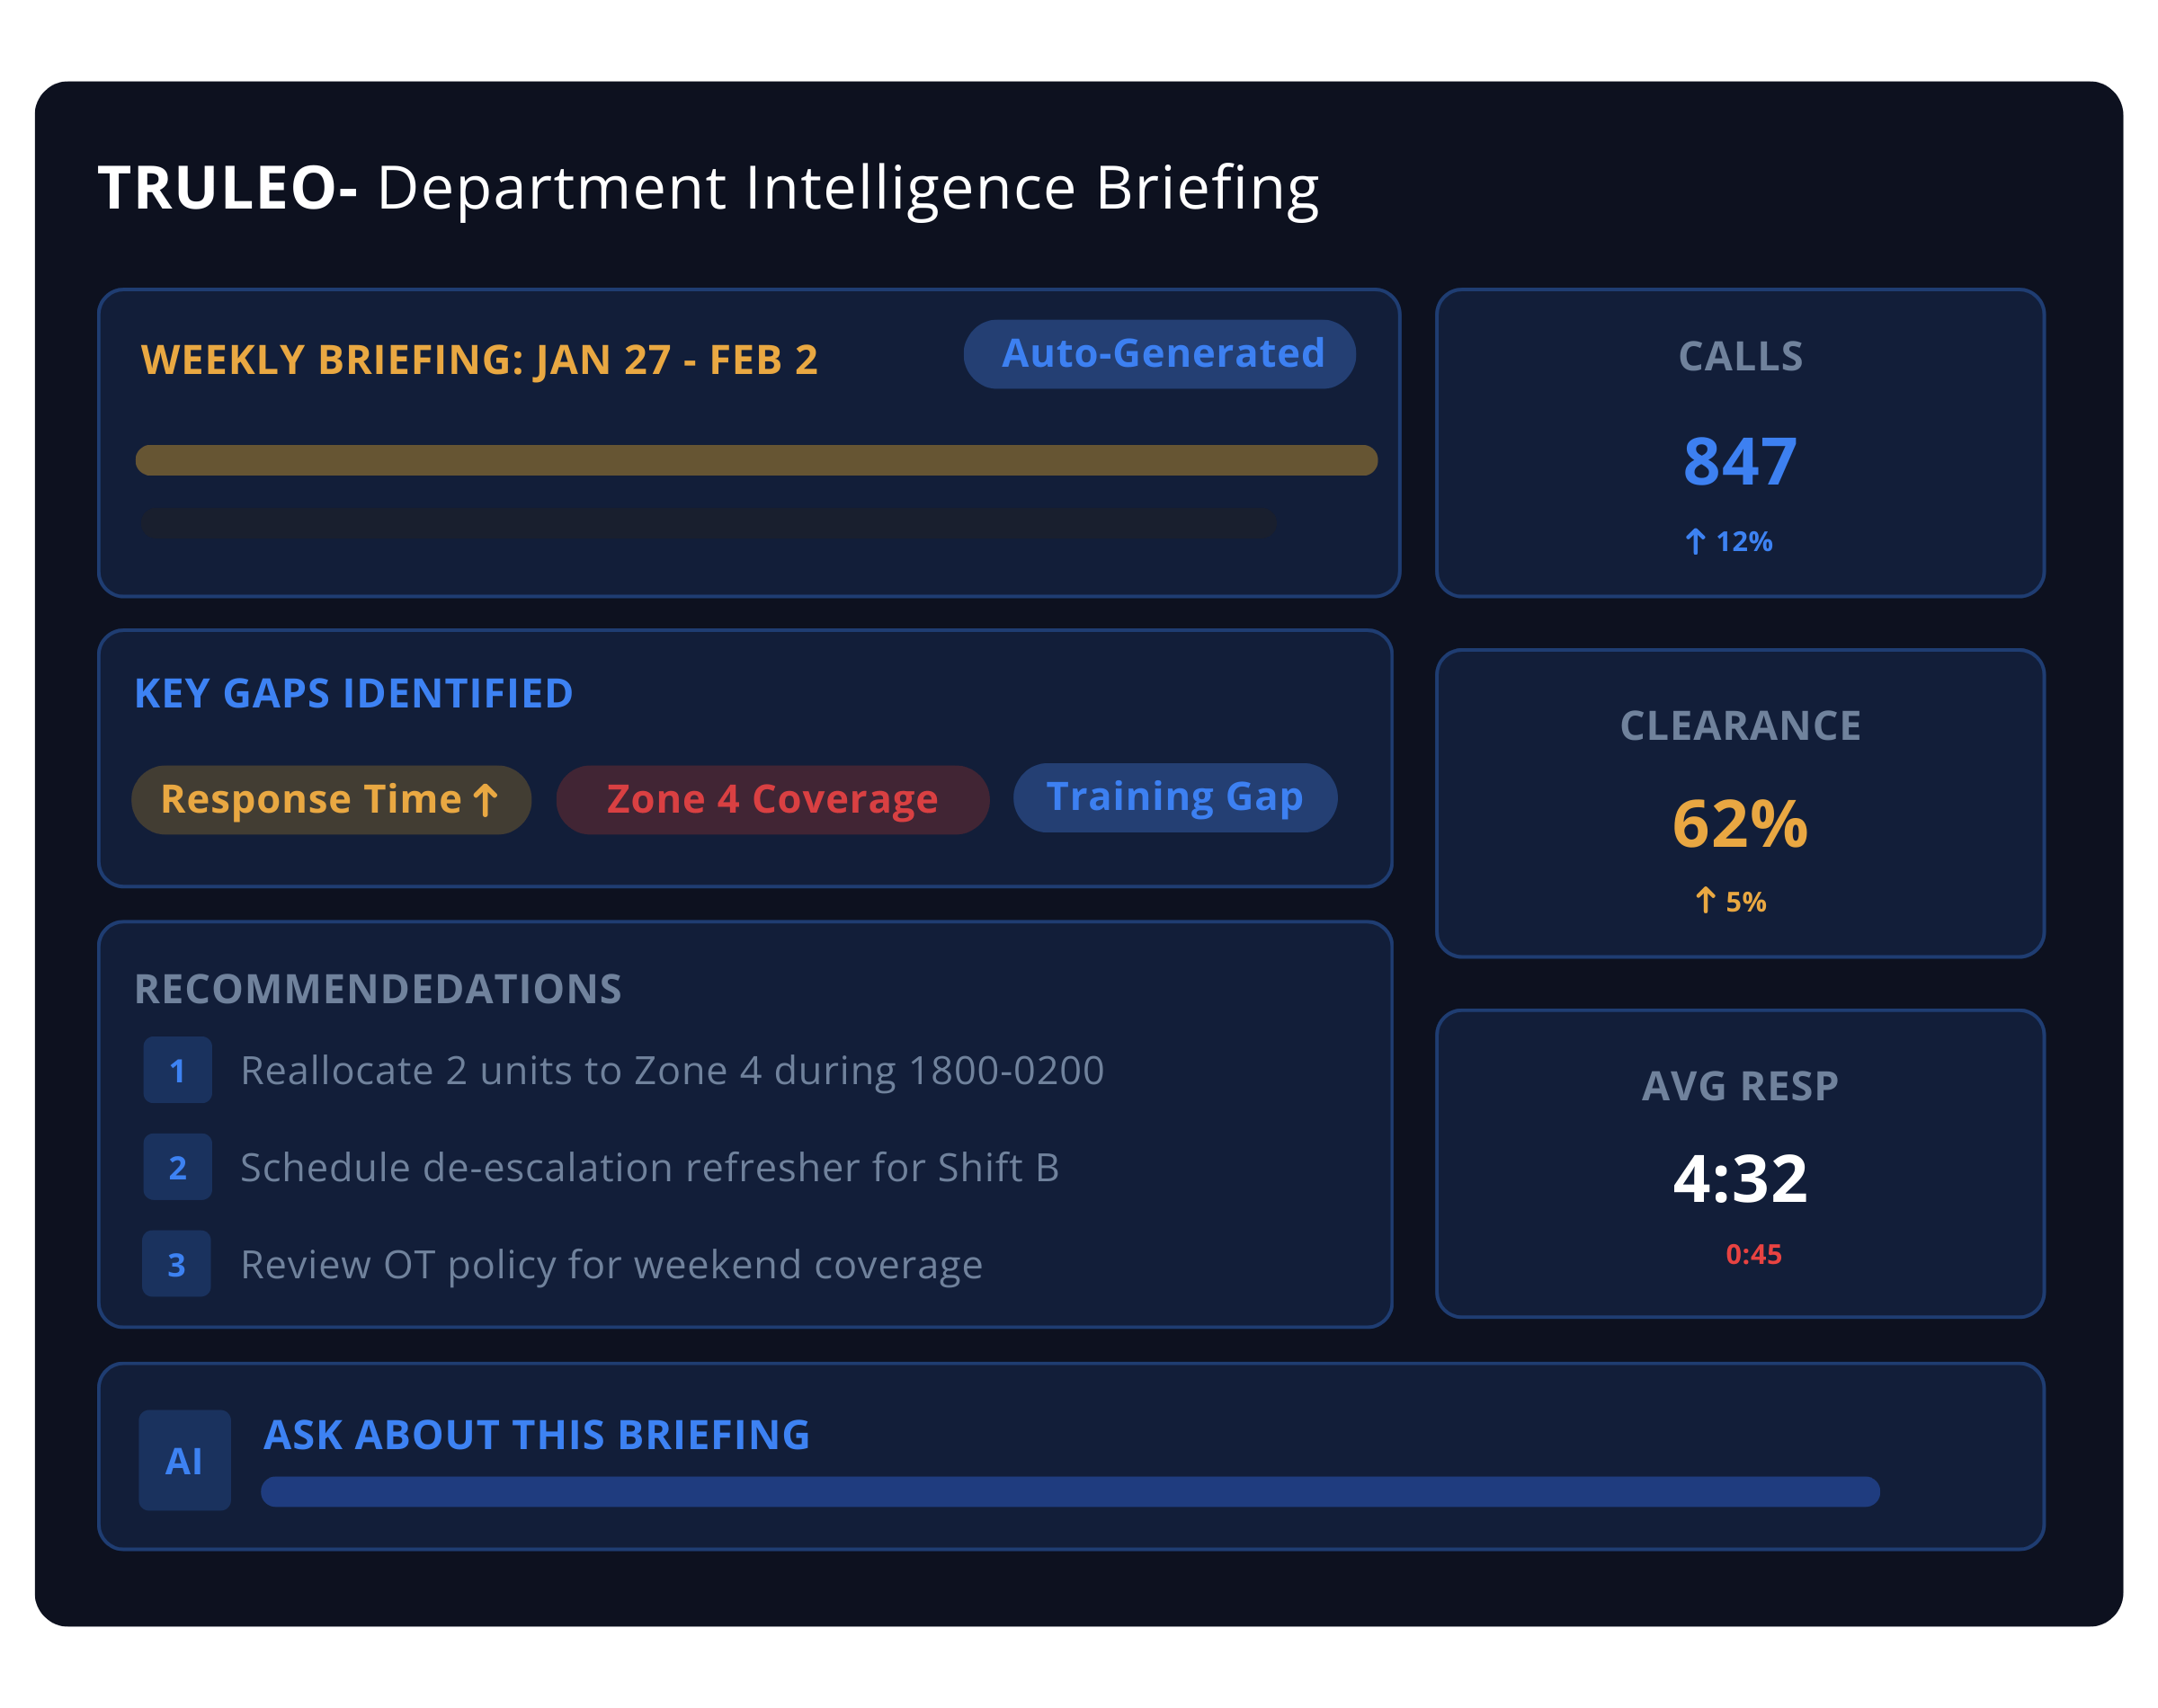
Task: Open the de-escalation refresher recommendation
Action: pyautogui.click(x=650, y=1167)
